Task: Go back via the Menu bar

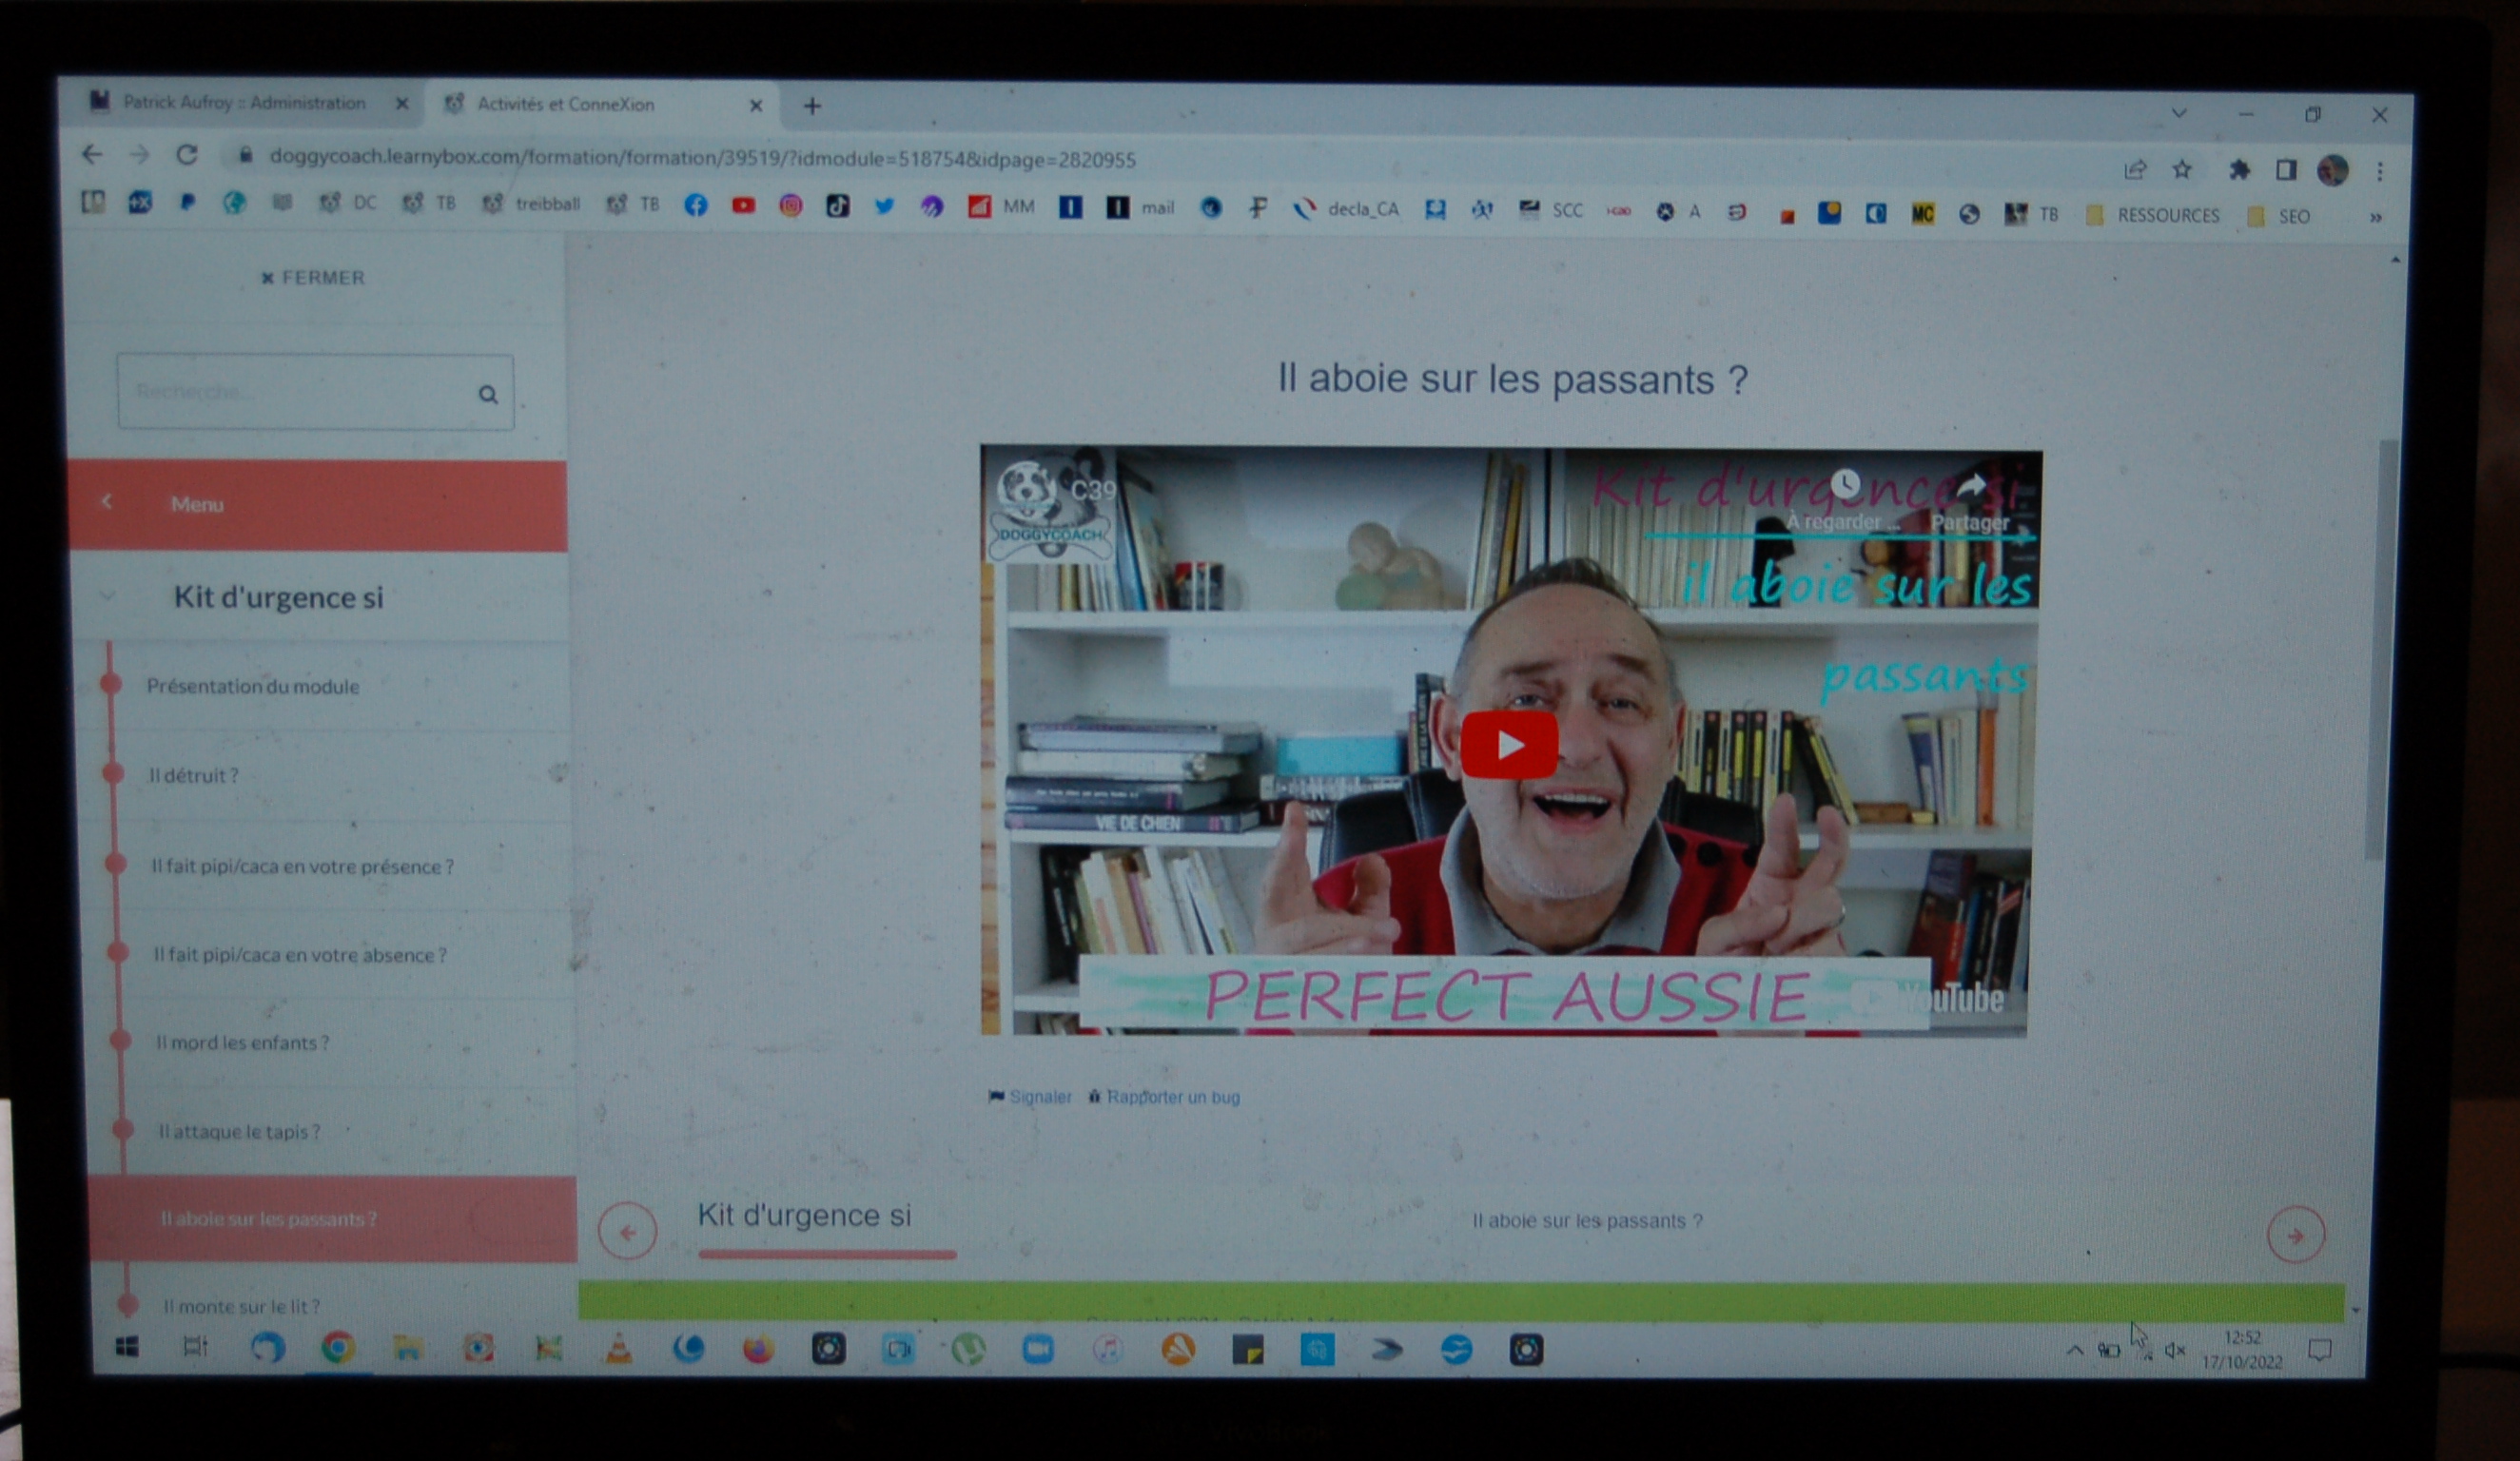Action: point(317,505)
